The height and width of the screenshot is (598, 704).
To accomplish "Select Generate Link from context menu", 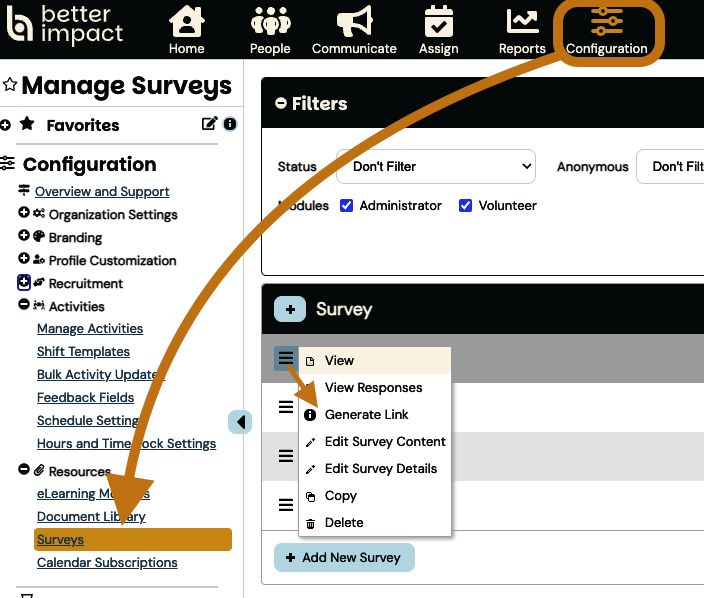I will click(366, 414).
